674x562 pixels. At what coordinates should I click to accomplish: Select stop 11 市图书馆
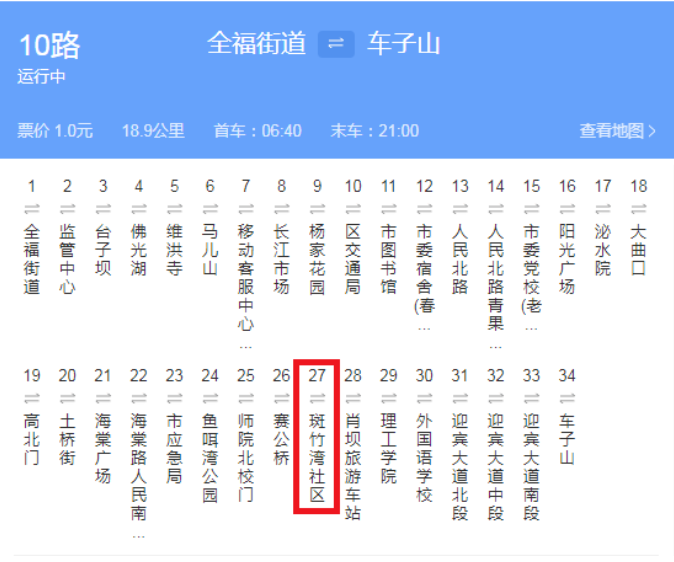[389, 259]
